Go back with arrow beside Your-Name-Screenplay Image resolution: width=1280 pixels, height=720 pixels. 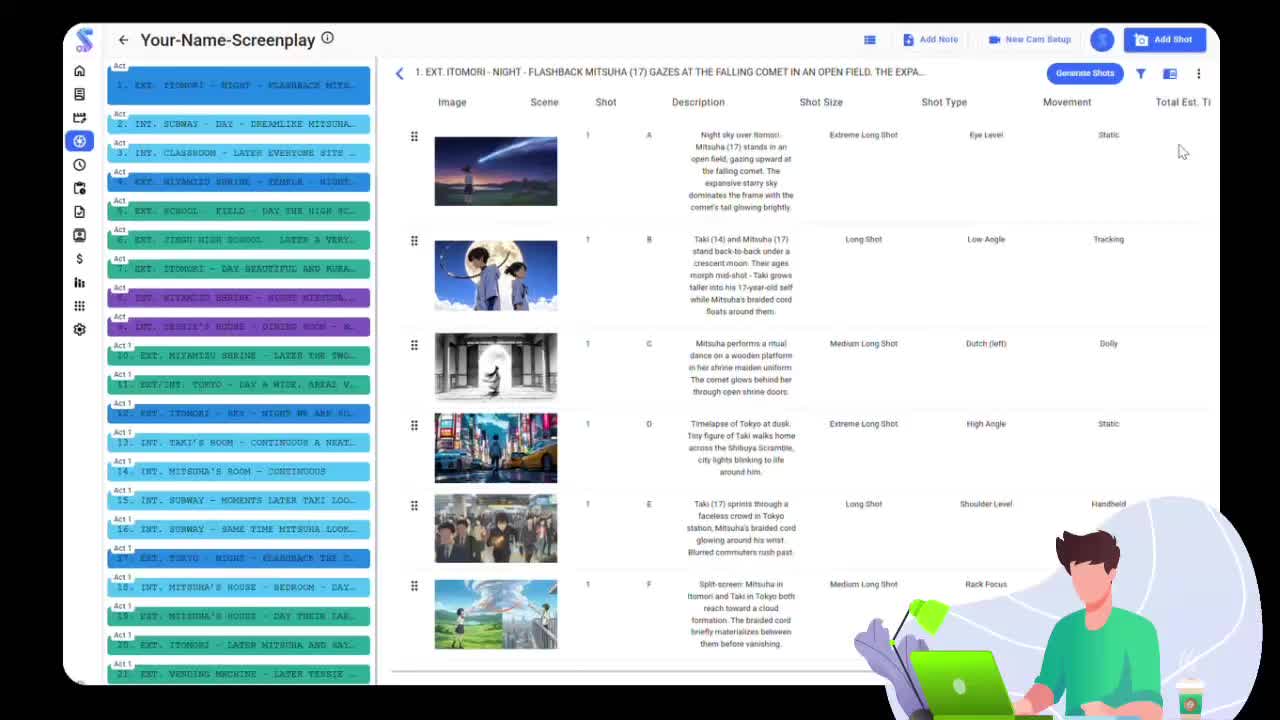[123, 40]
